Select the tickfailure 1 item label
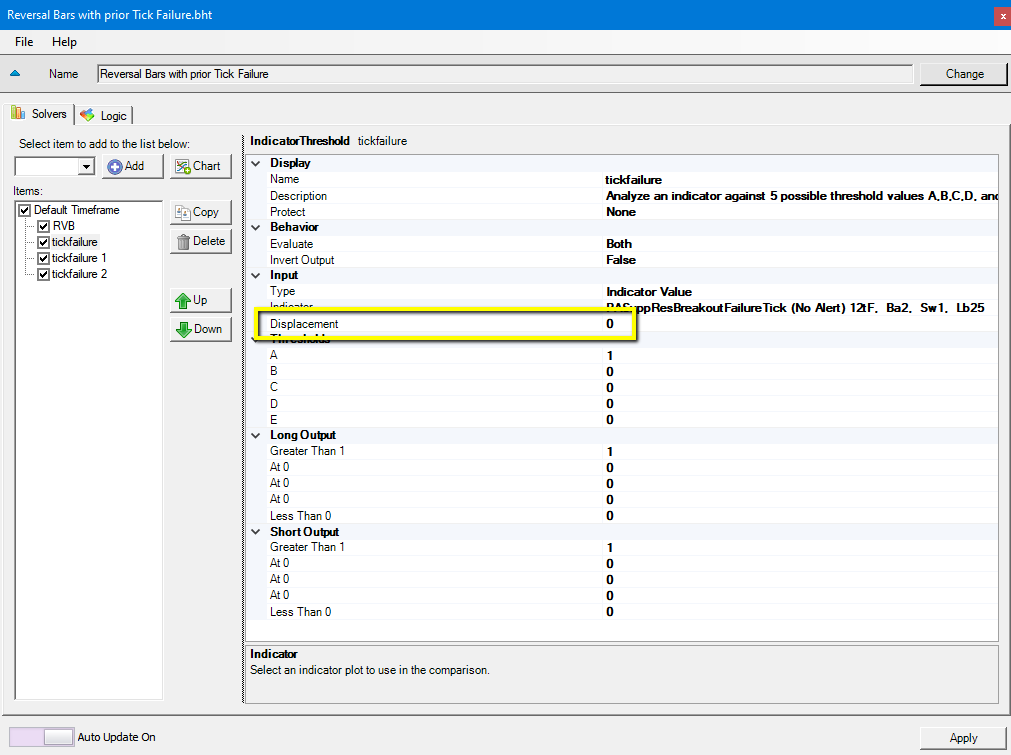The height and width of the screenshot is (755, 1011). [79, 259]
